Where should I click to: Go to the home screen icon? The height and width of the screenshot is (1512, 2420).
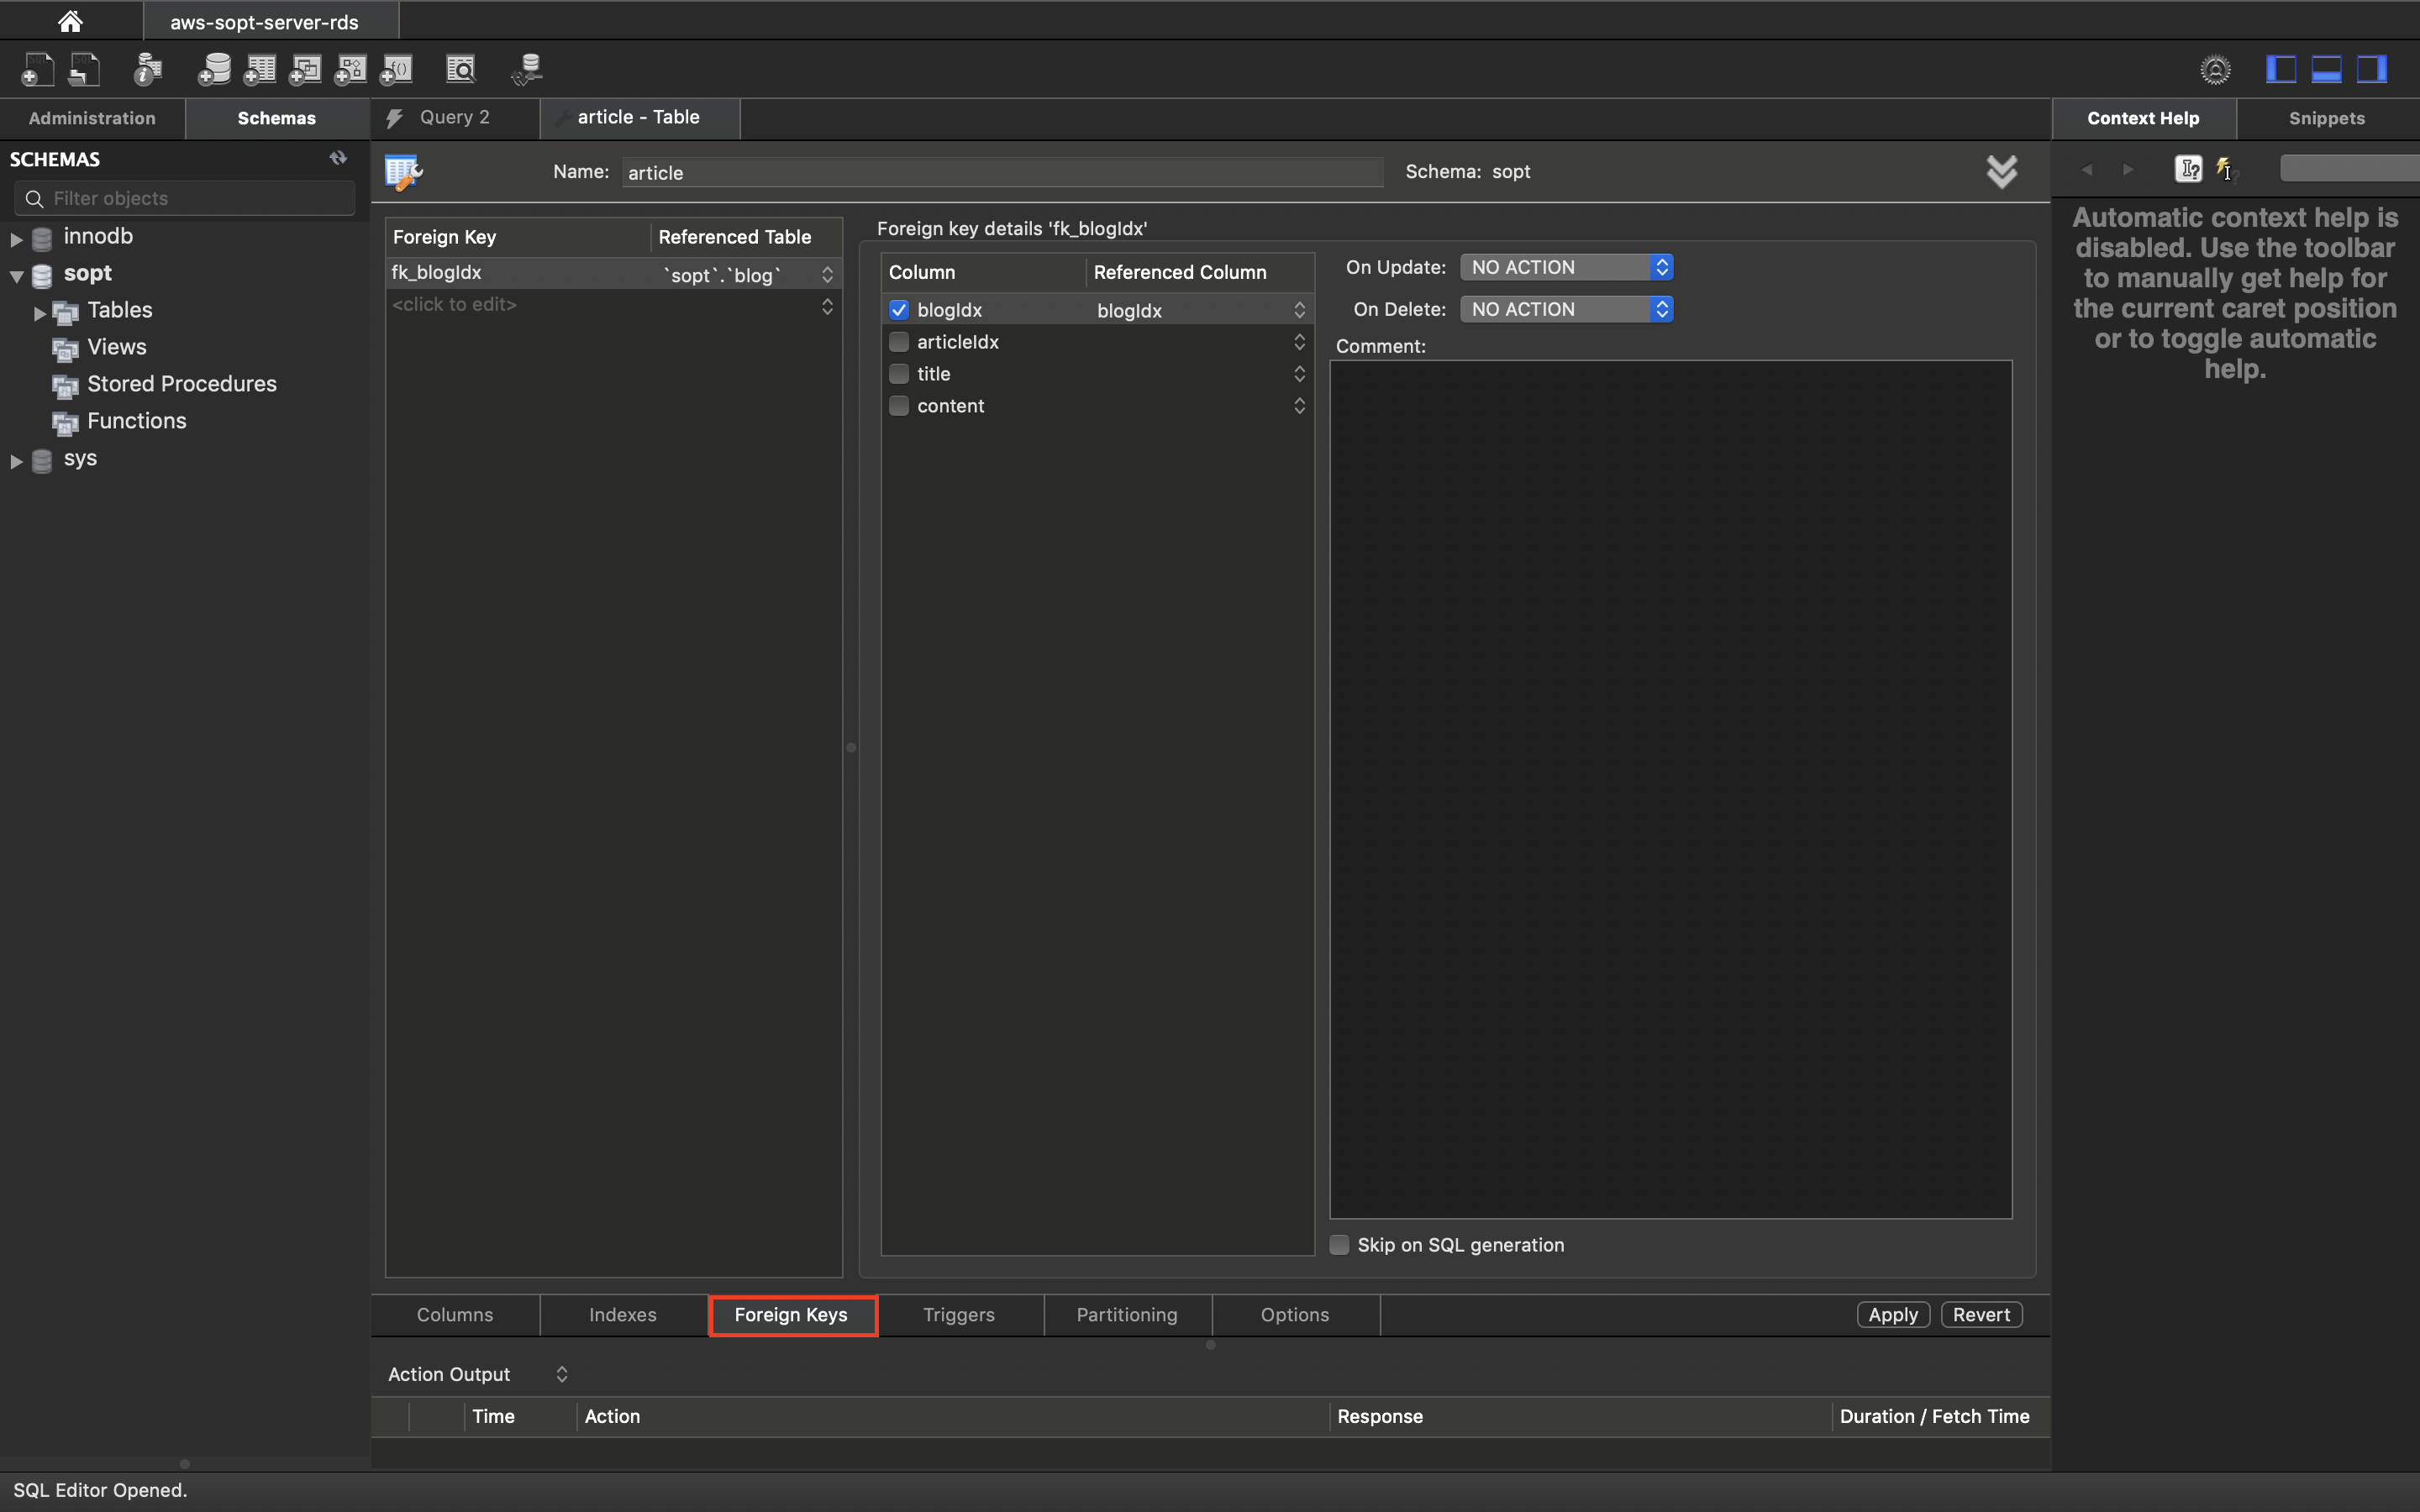coord(70,21)
